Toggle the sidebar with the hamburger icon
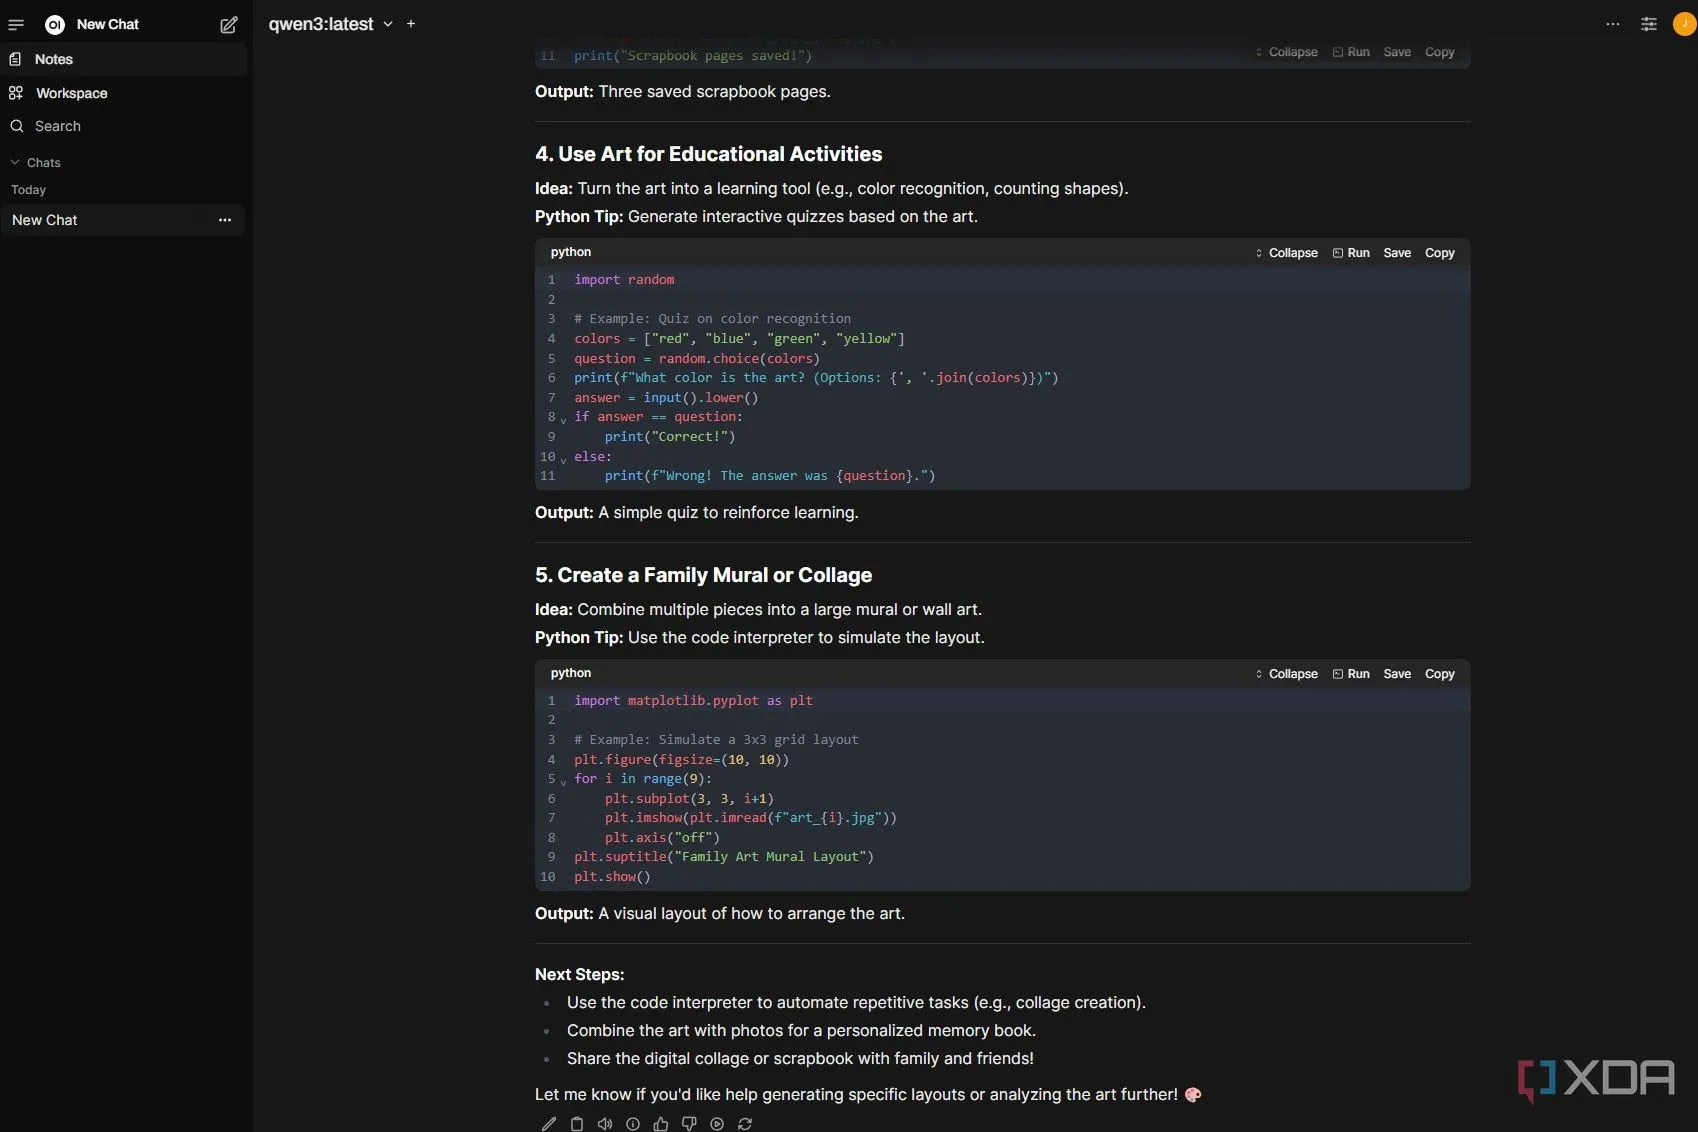Screen dimensions: 1698x1132 coord(16,24)
